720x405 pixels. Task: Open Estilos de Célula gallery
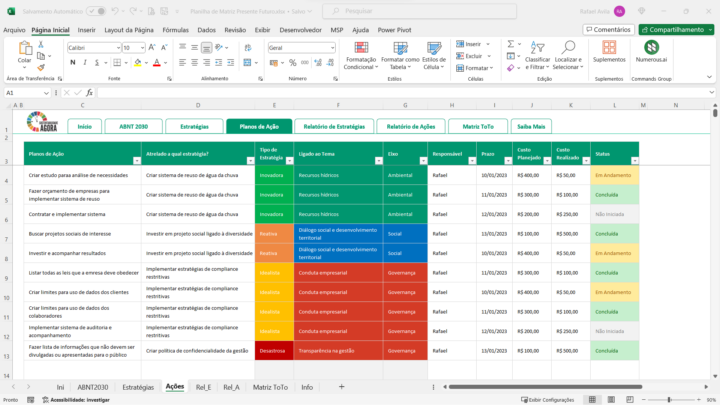[433, 55]
